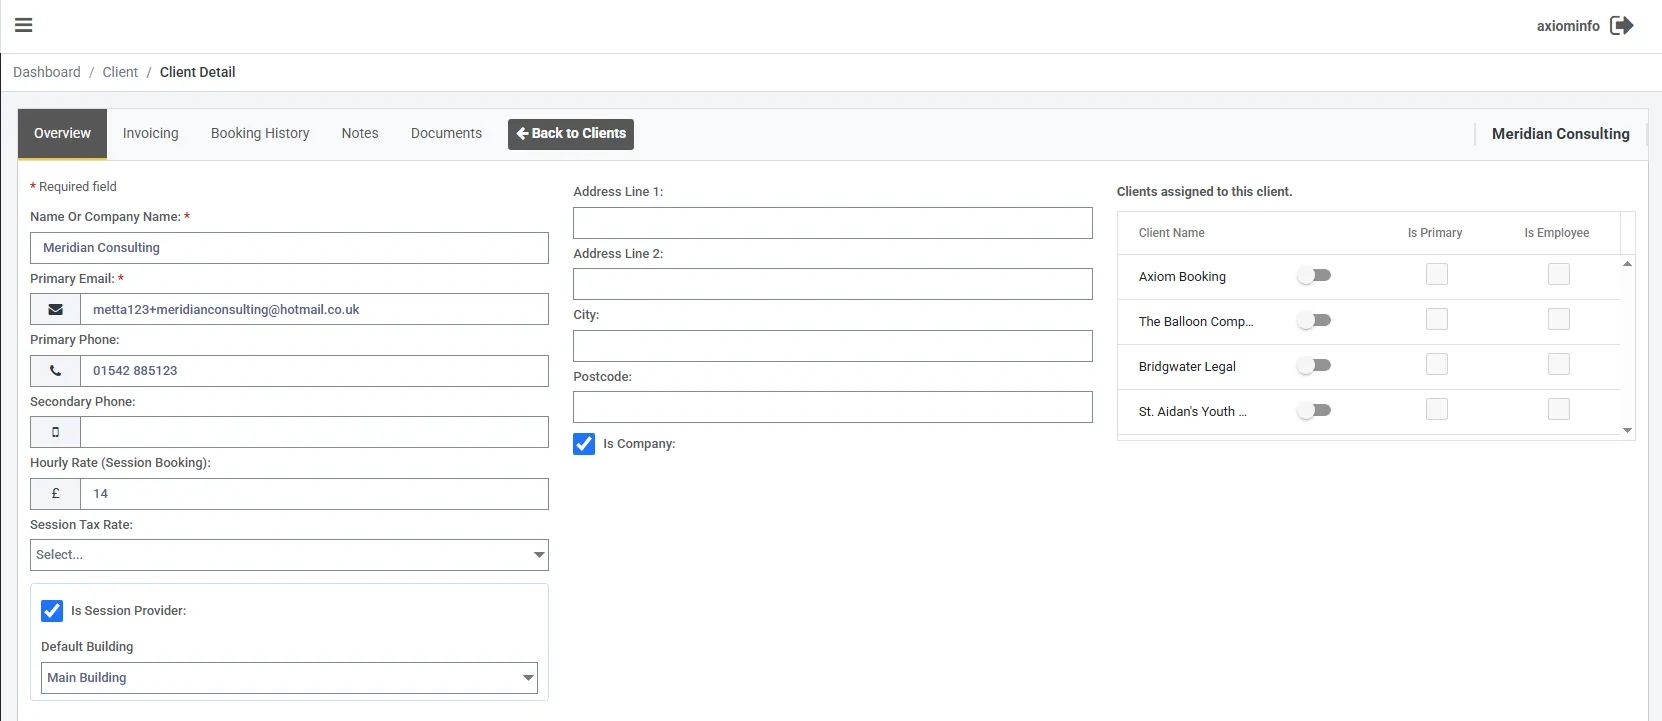This screenshot has width=1662, height=721.
Task: Check Is Employee for Bridgewater Legal
Action: click(x=1559, y=364)
